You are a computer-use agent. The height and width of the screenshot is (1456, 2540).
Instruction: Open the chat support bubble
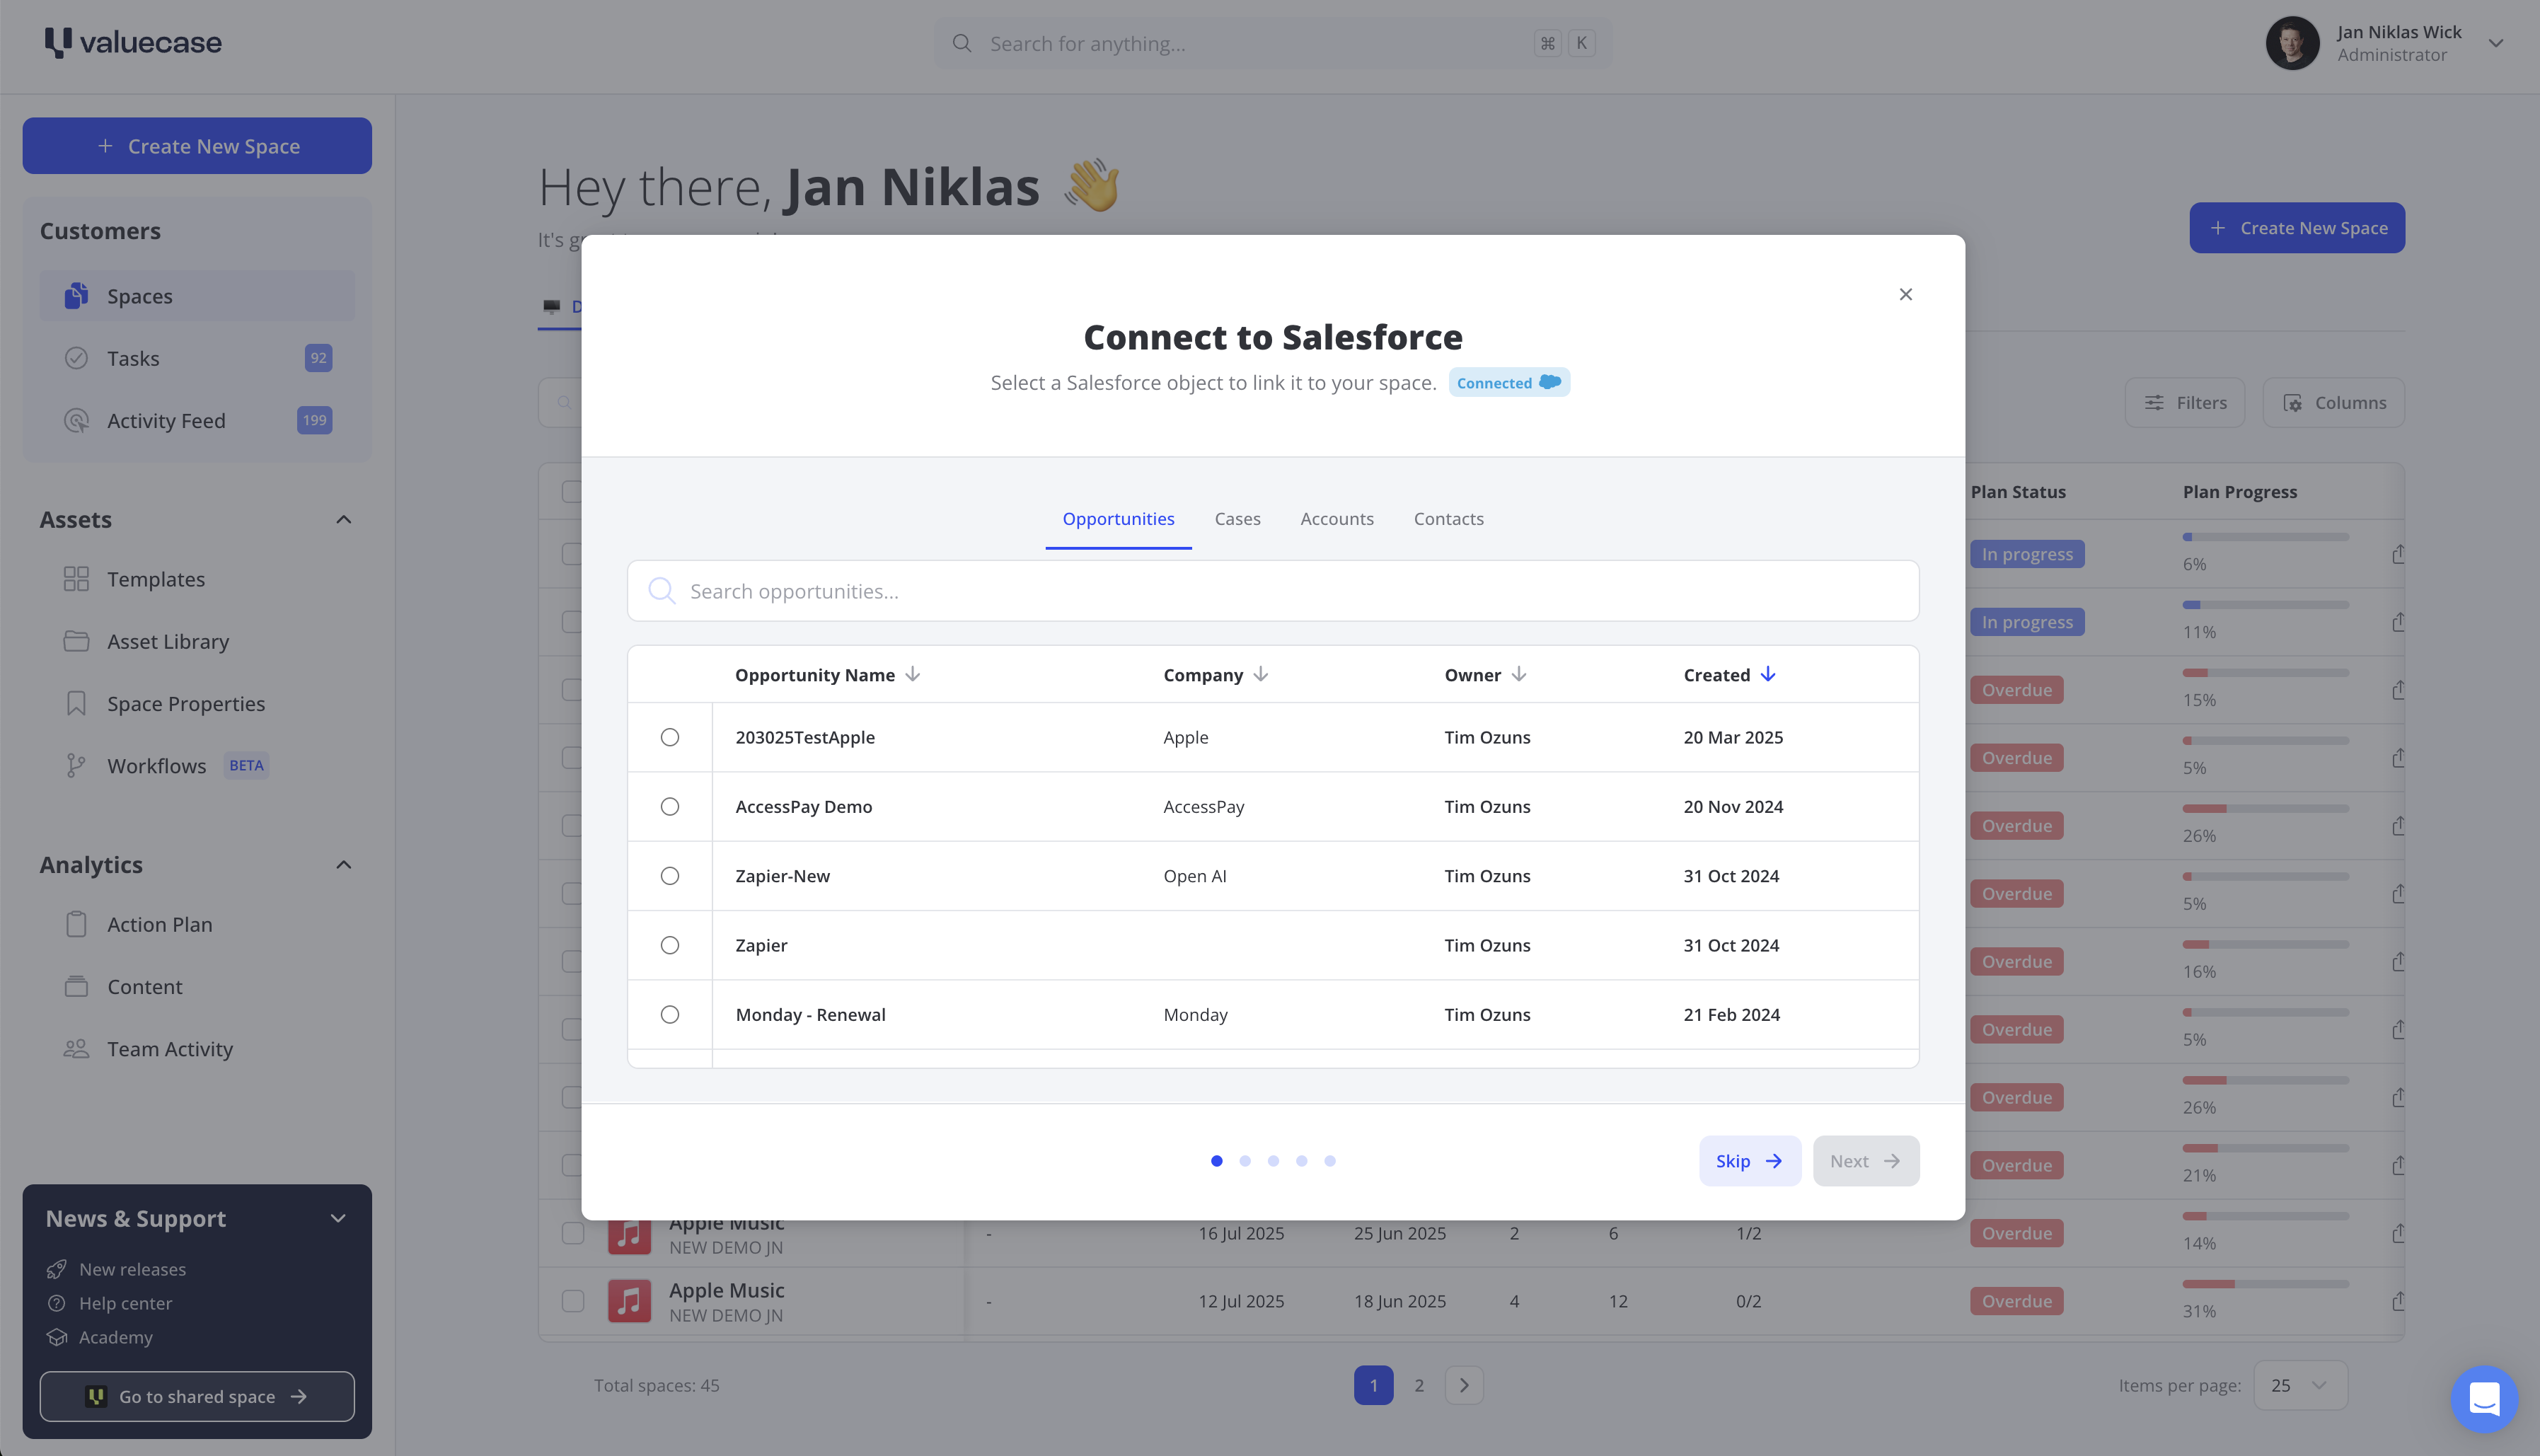coord(2484,1398)
